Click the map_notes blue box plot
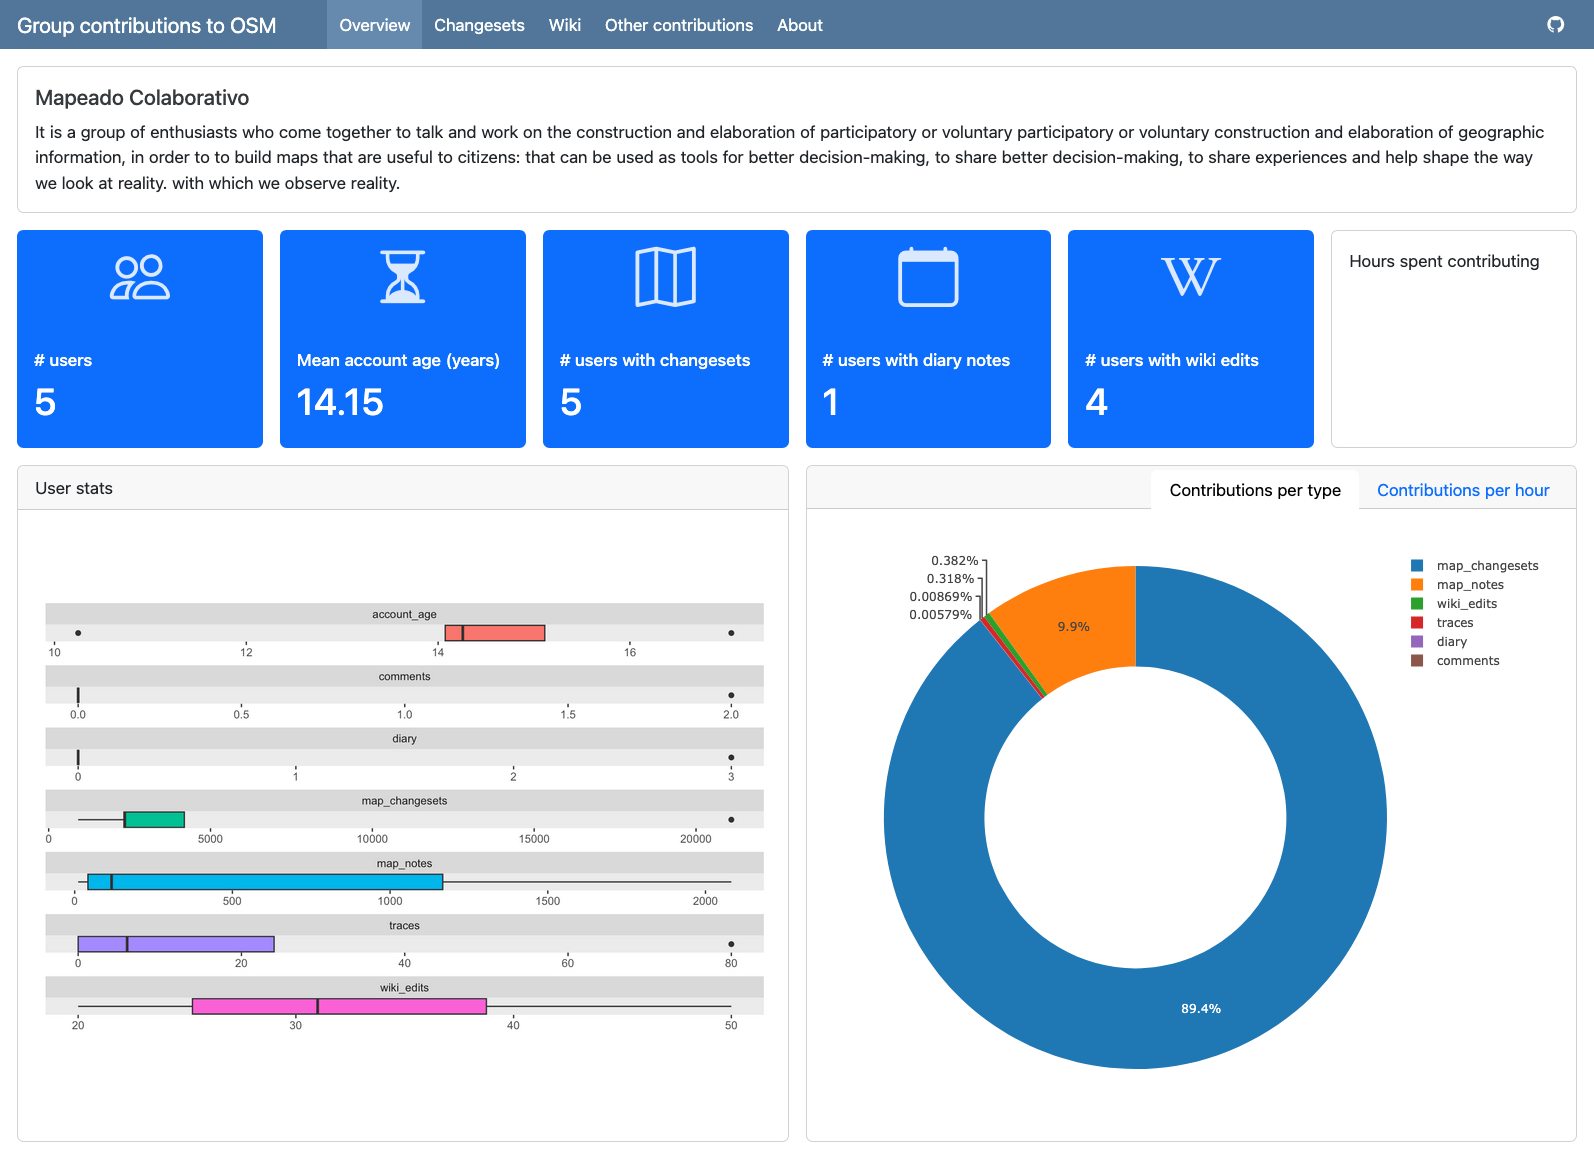 [265, 882]
